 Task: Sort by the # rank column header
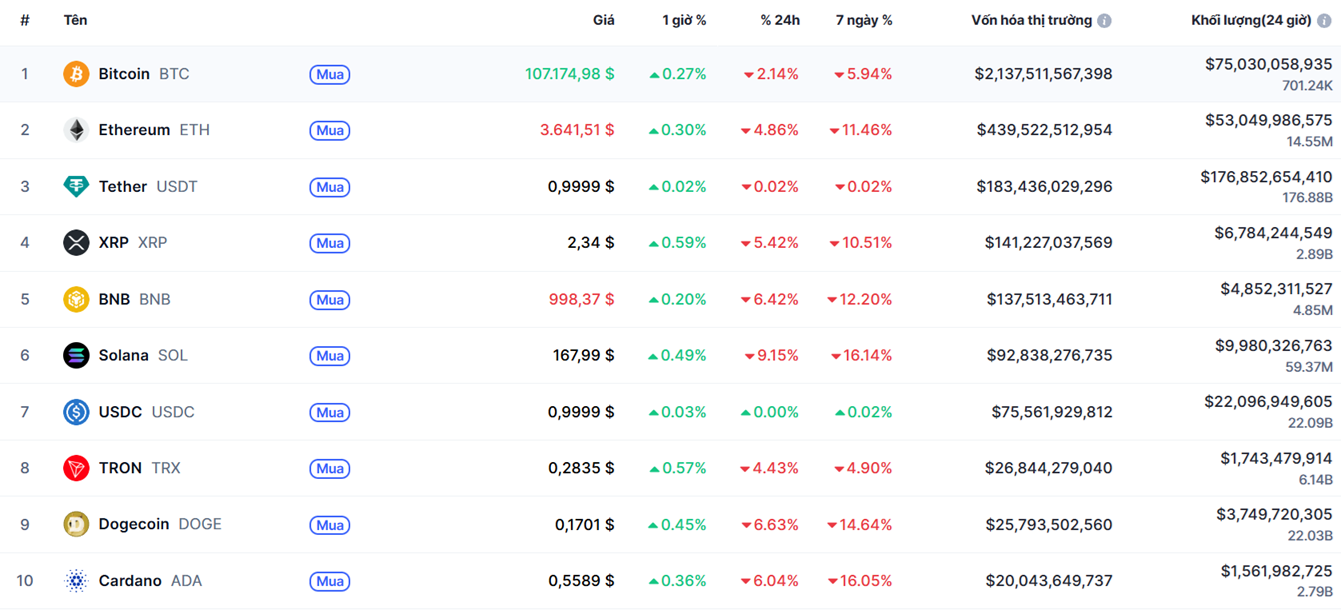pos(25,20)
